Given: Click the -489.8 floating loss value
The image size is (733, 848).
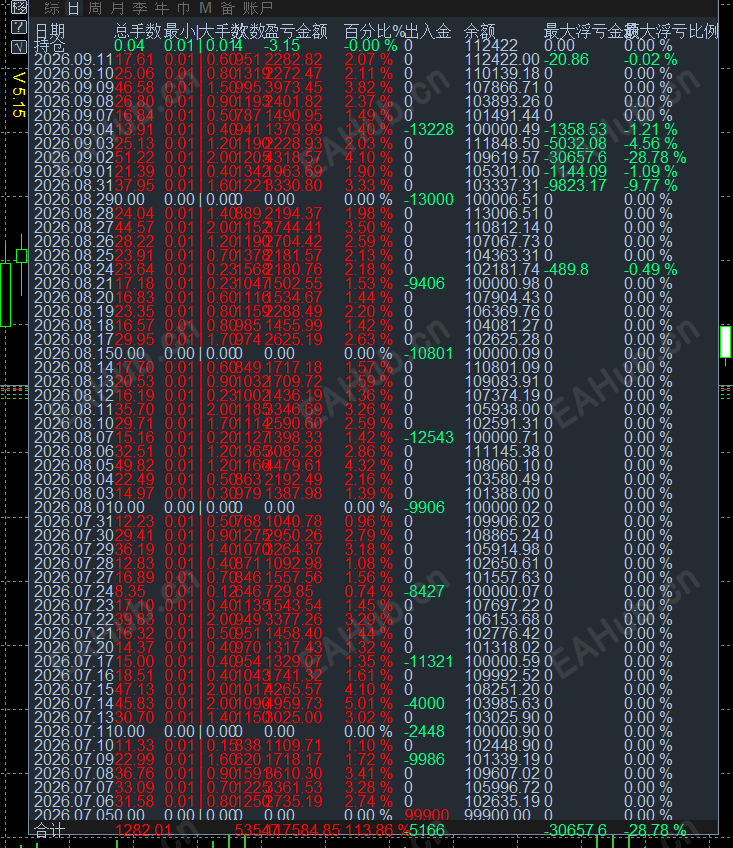Looking at the screenshot, I should 566,269.
